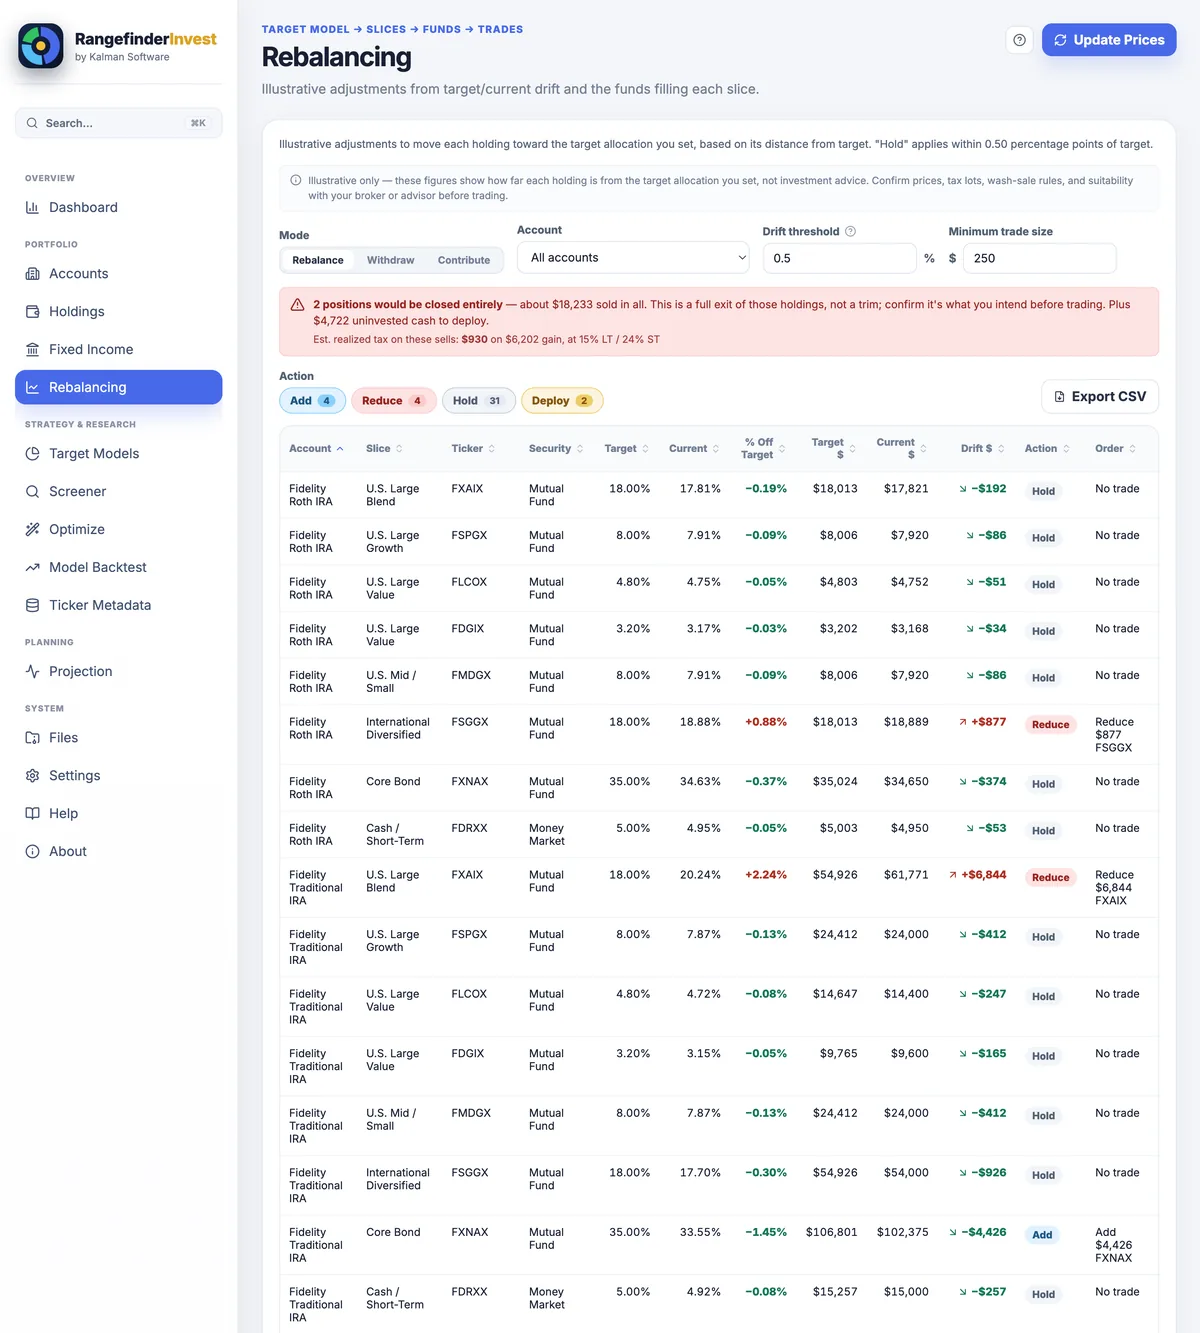
Task: Click the −1.45% off target value
Action: tap(766, 1233)
